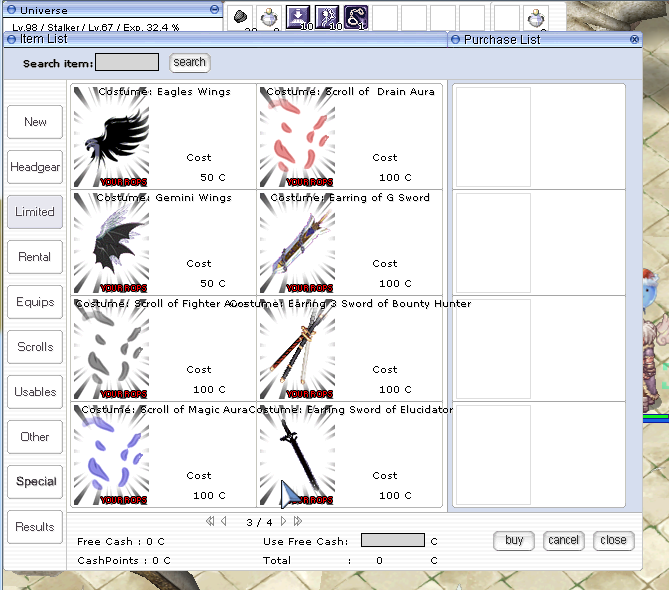Show the search Results tab
This screenshot has width=669, height=590.
(35, 527)
